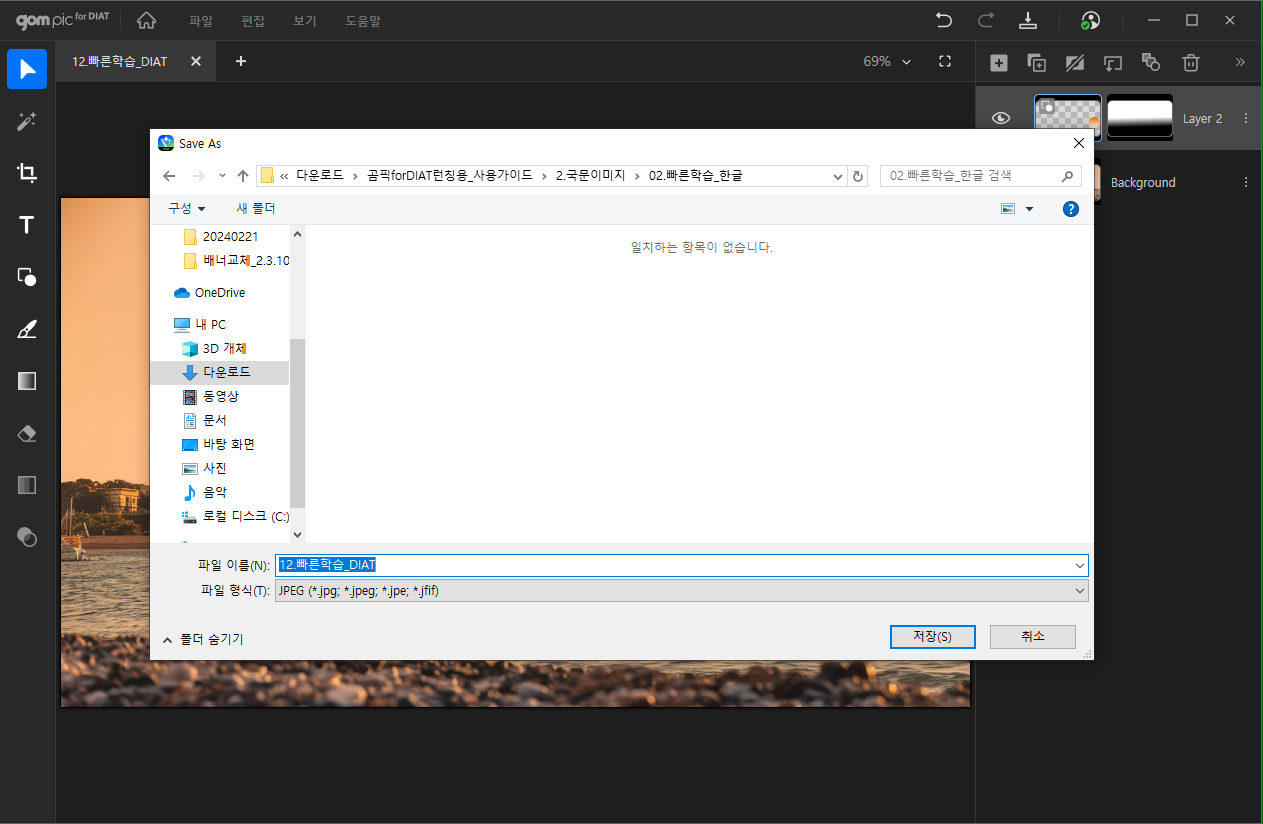Screen dimensions: 1263x824
Task: Click the Undo arrow icon
Action: [x=943, y=20]
